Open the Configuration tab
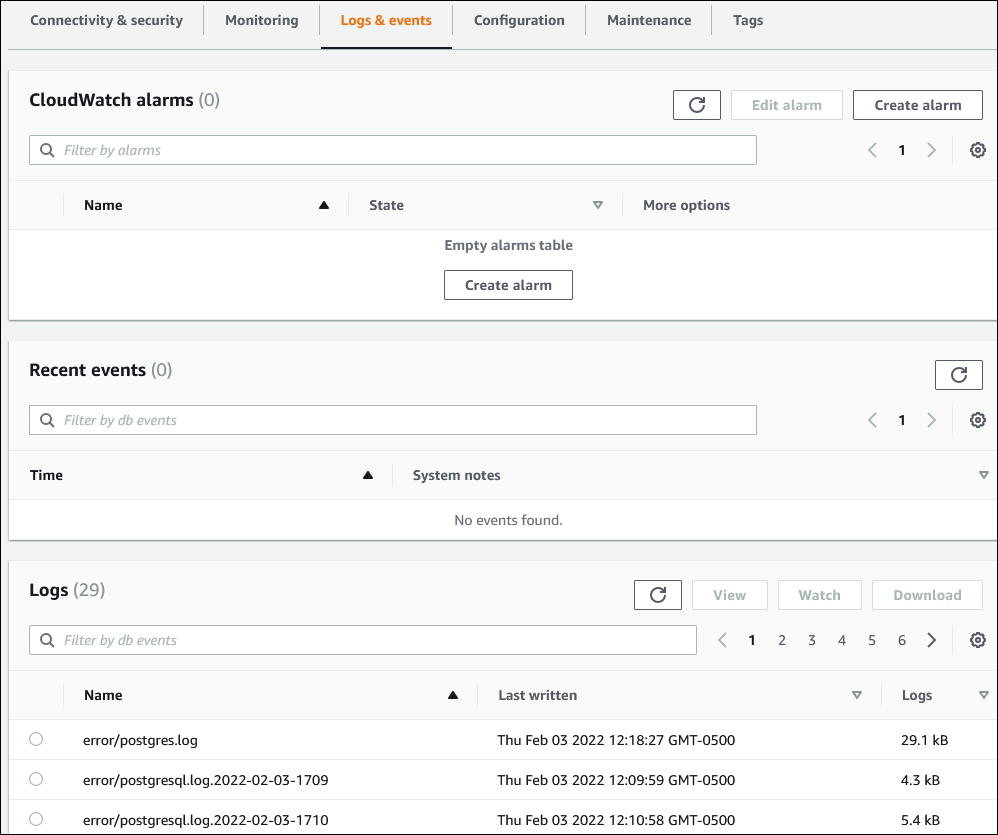The height and width of the screenshot is (835, 998). [519, 19]
